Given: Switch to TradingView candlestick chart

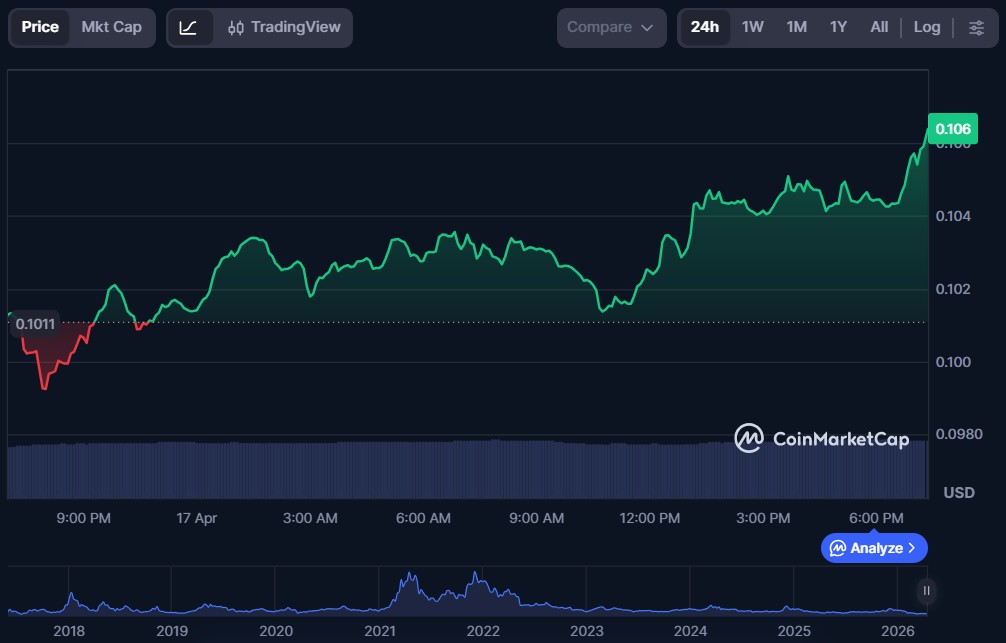Looking at the screenshot, I should coord(283,27).
